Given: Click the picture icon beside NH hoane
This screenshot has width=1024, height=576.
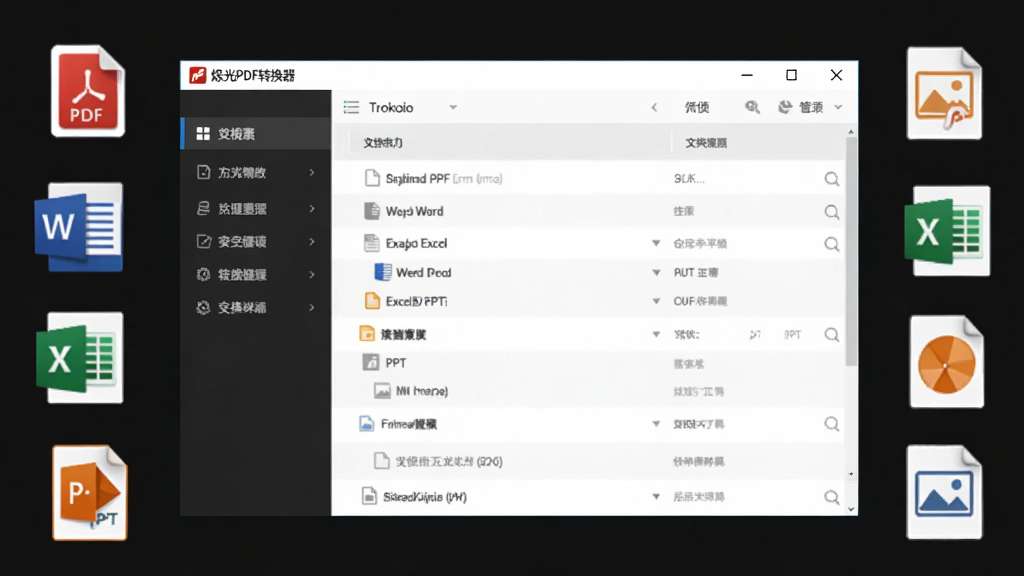Looking at the screenshot, I should click(x=382, y=391).
